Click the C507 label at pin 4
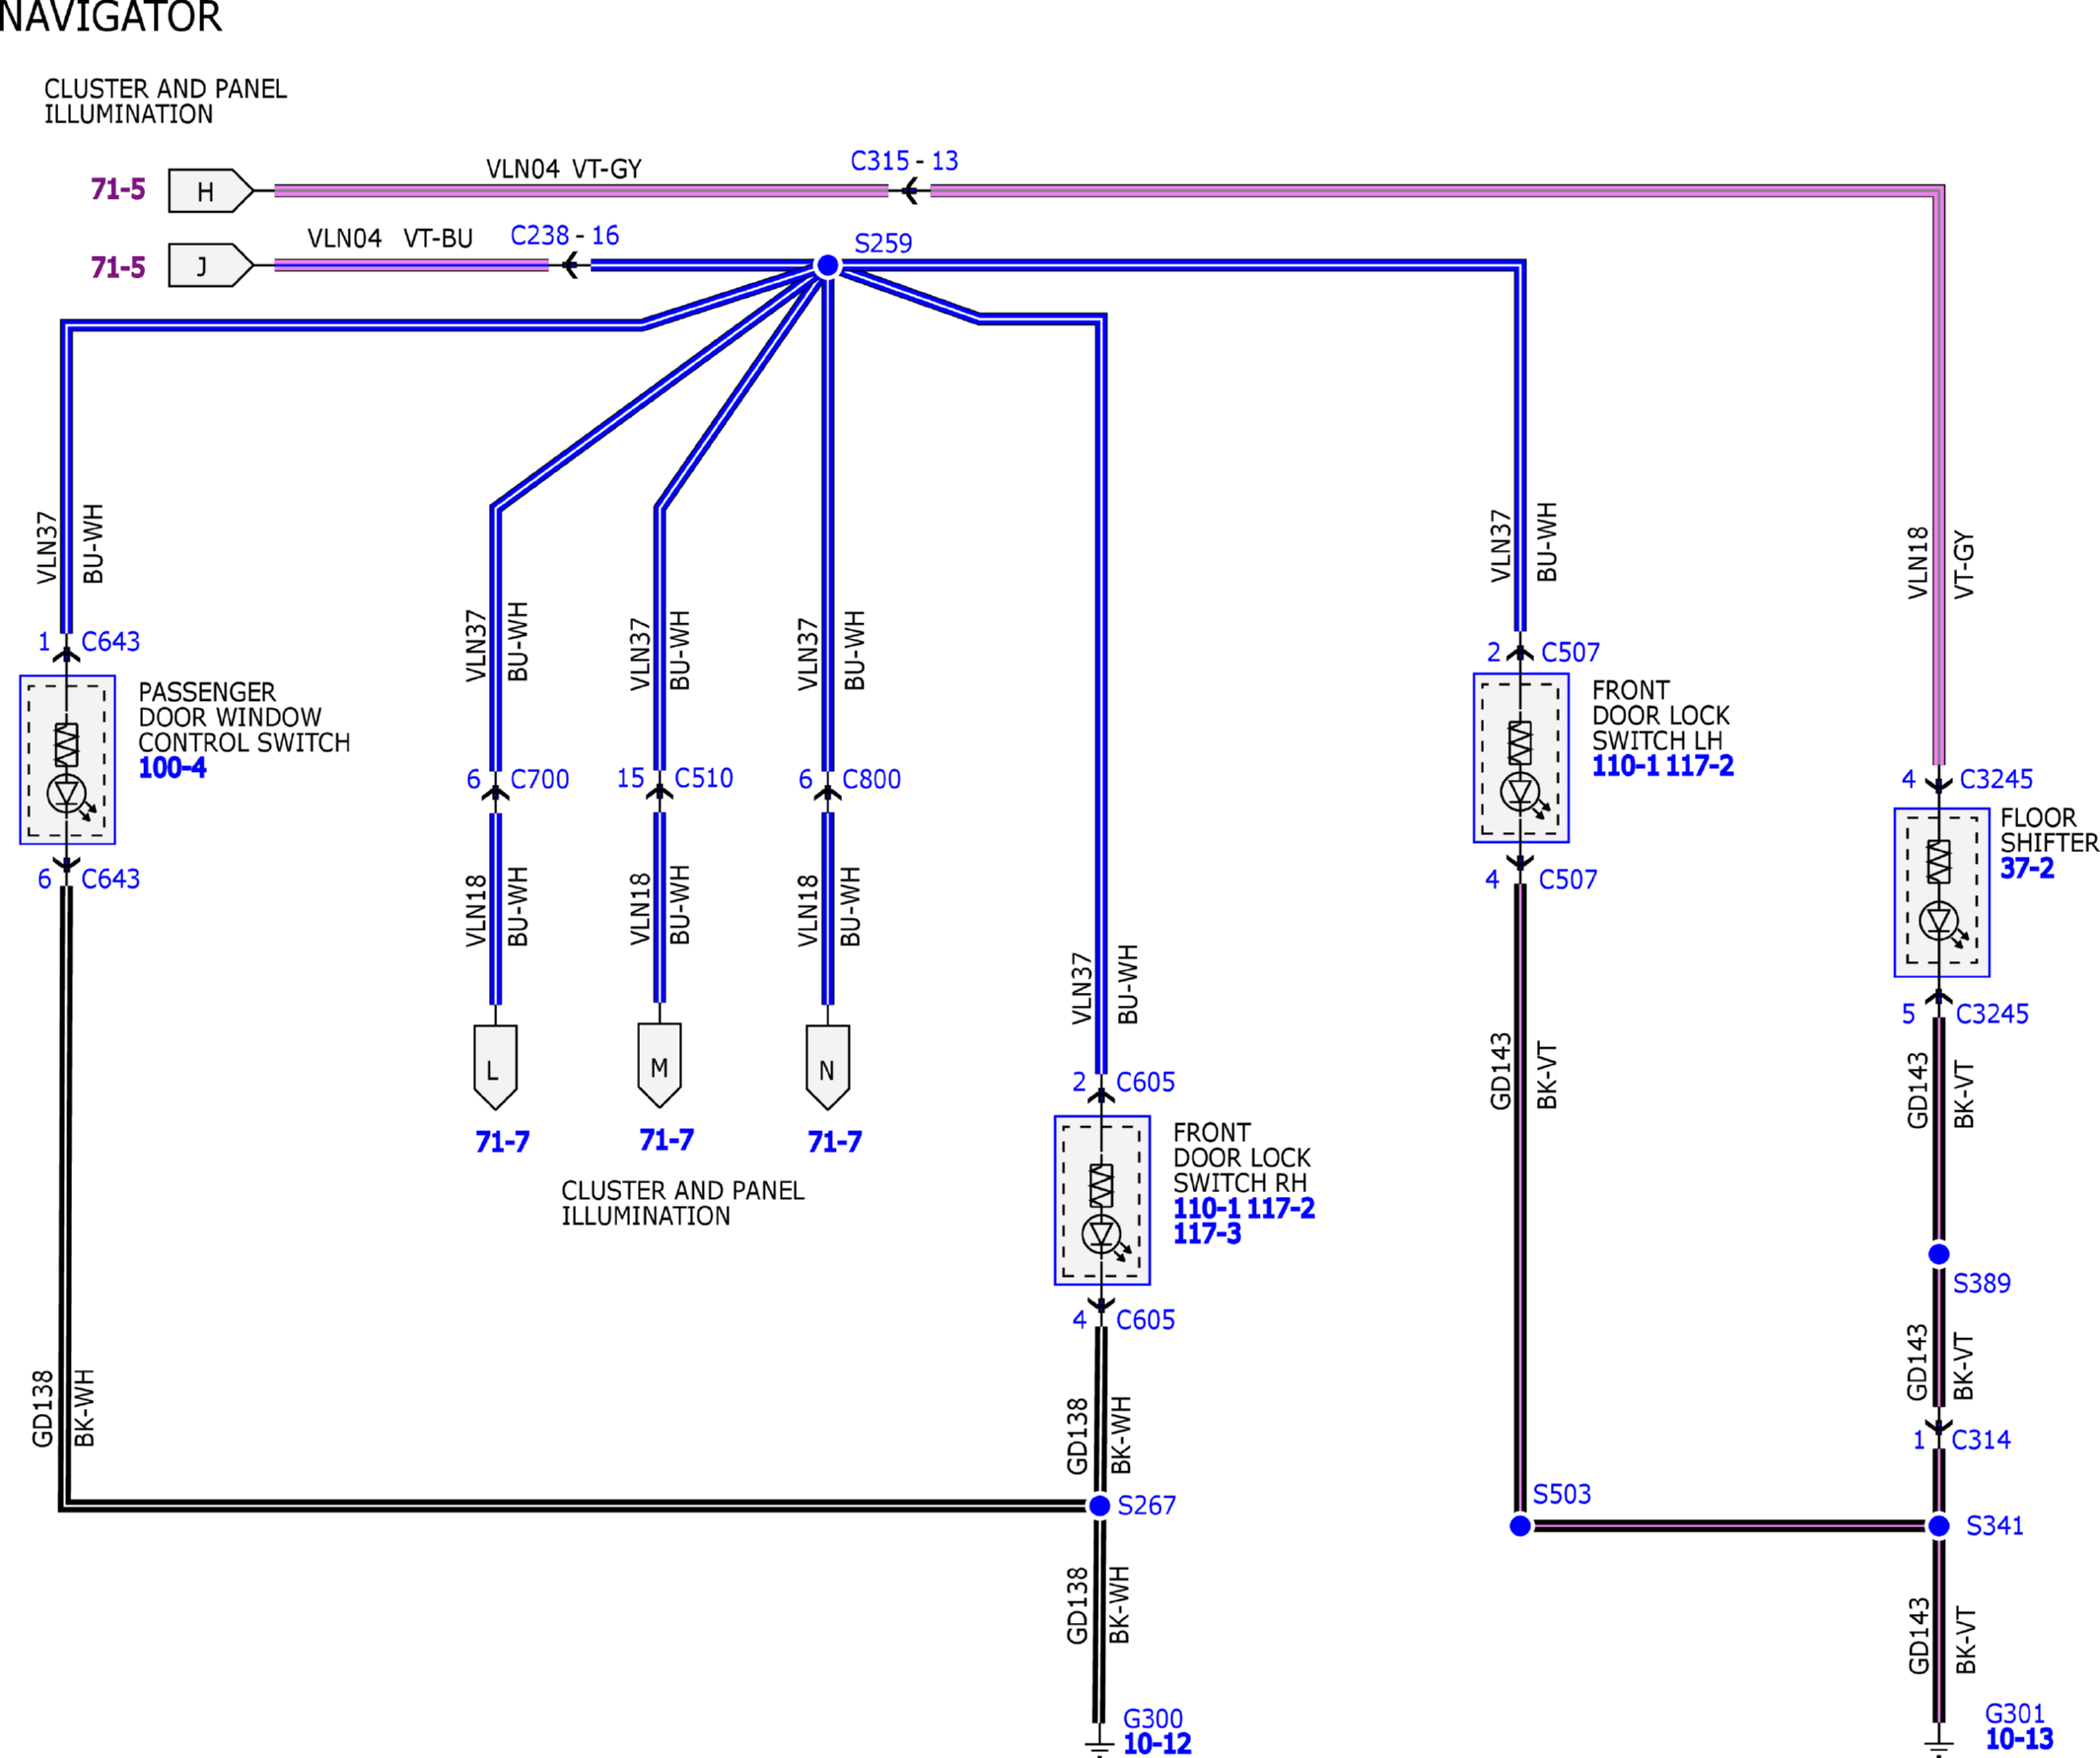Screen dimensions: 2100x1758 tap(1568, 880)
